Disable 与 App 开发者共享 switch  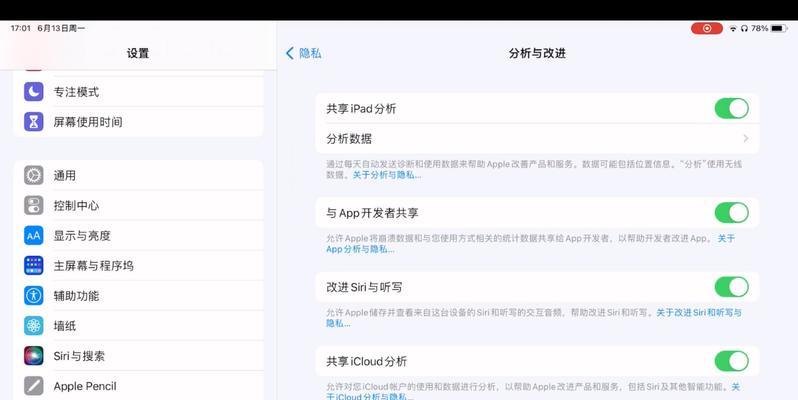pos(731,213)
